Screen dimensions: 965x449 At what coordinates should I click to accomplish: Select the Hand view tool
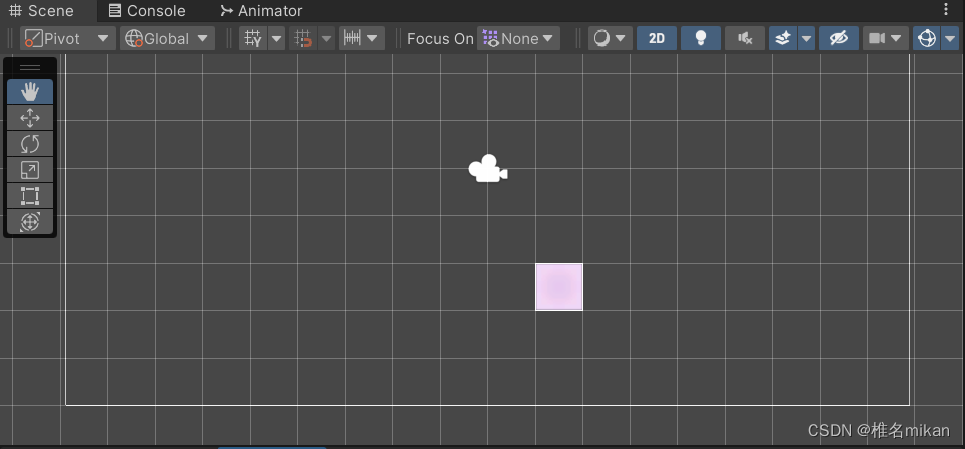tap(30, 92)
